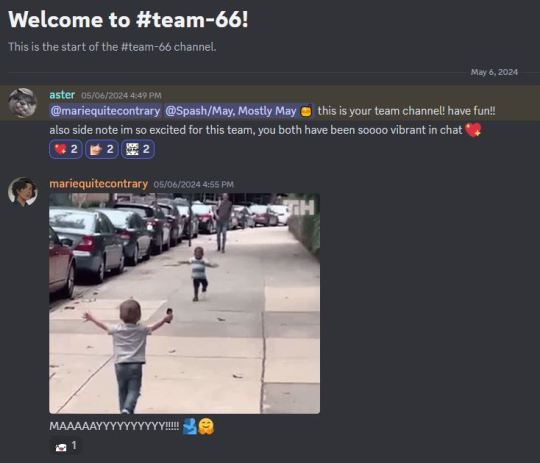Click the sparkling heart emoji after chat
Screen dimensions: 540x463
tap(473, 130)
